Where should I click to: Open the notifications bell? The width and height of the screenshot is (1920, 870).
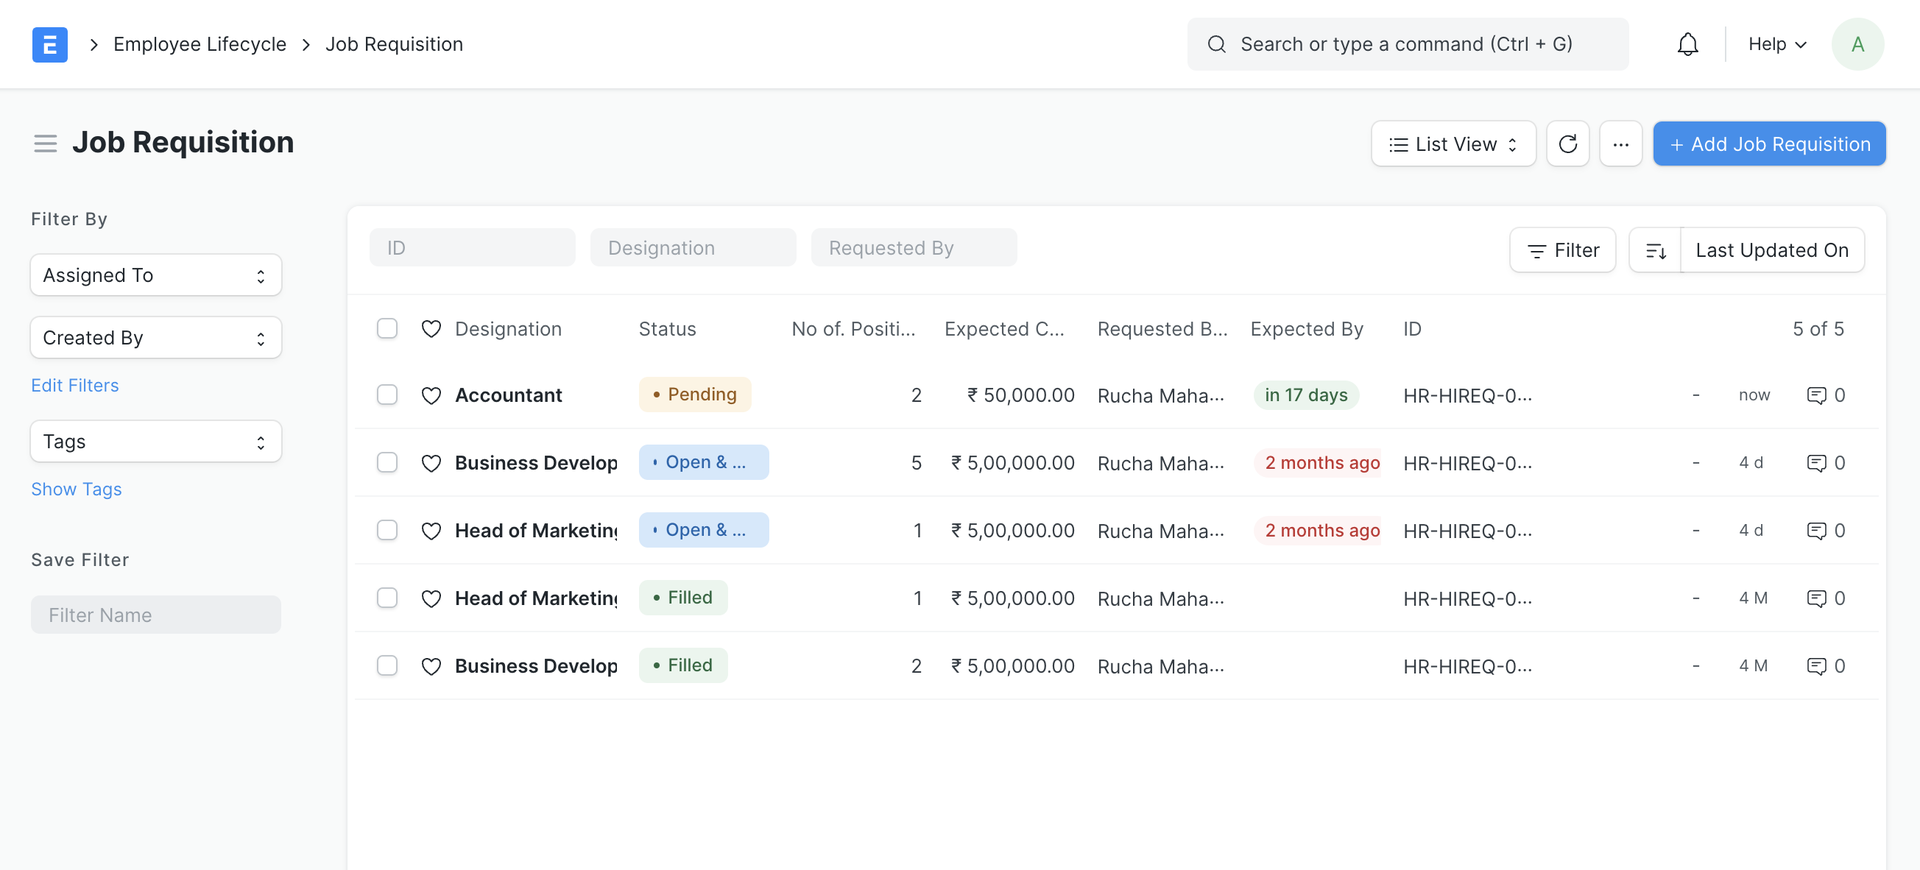pyautogui.click(x=1687, y=45)
